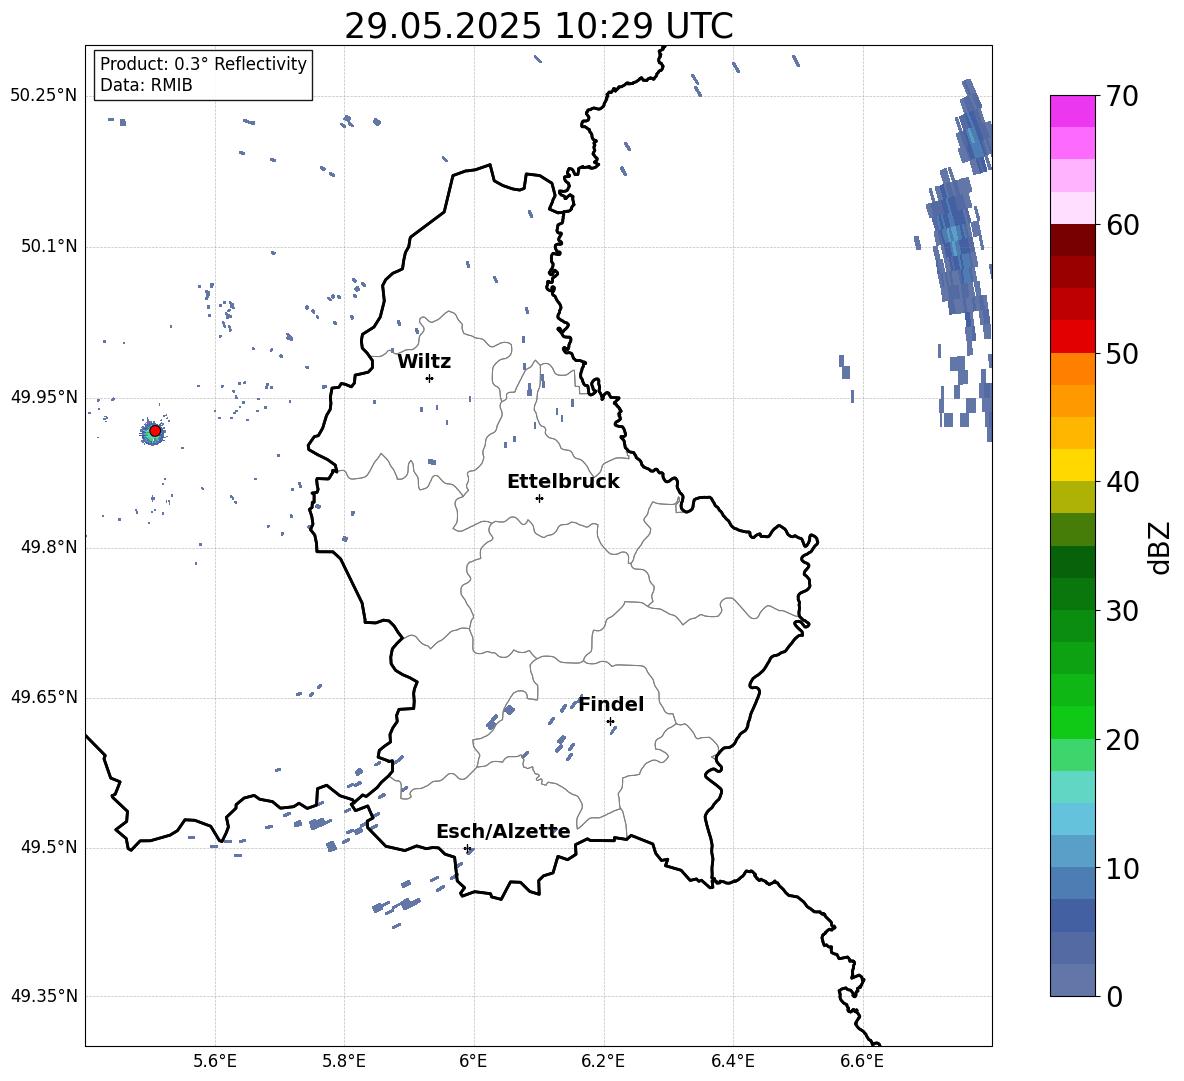Click the 50.1°N latitude tick label

point(48,247)
